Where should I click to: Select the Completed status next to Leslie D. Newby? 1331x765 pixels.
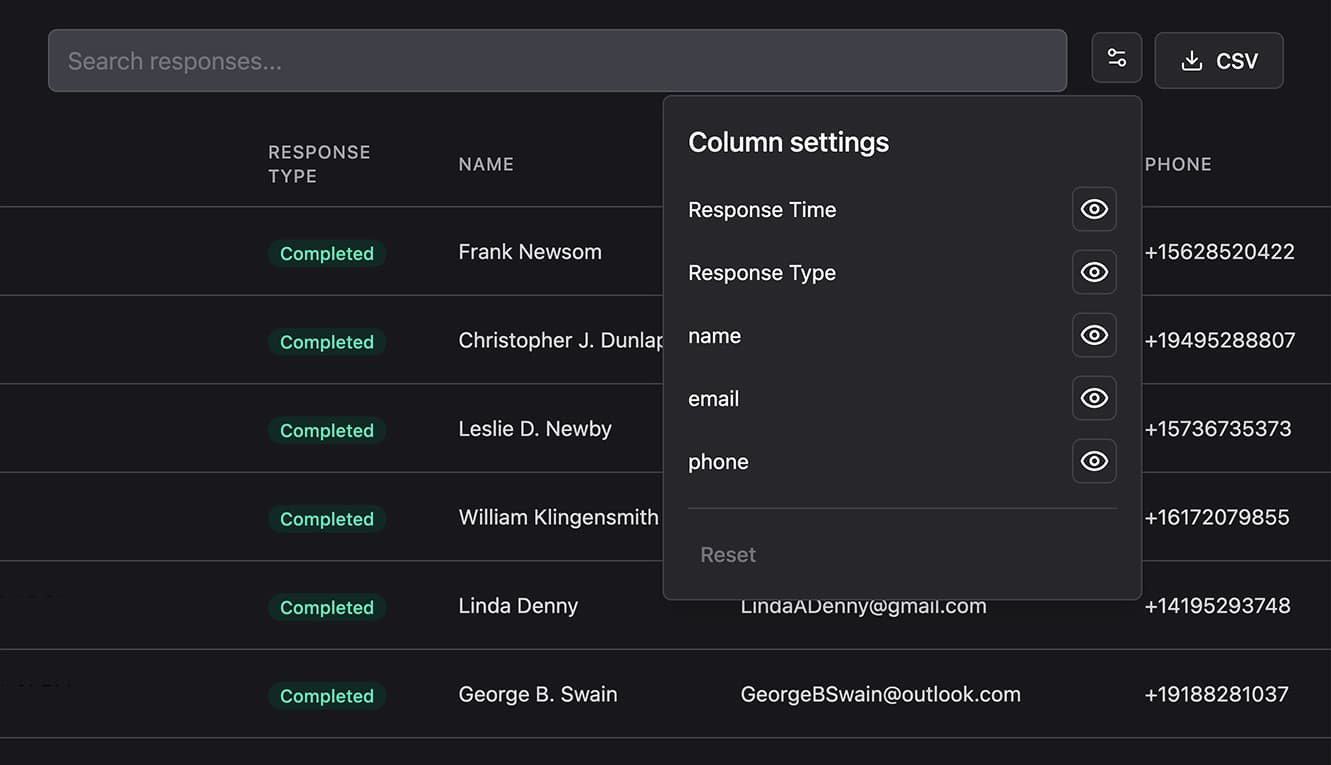[327, 430]
